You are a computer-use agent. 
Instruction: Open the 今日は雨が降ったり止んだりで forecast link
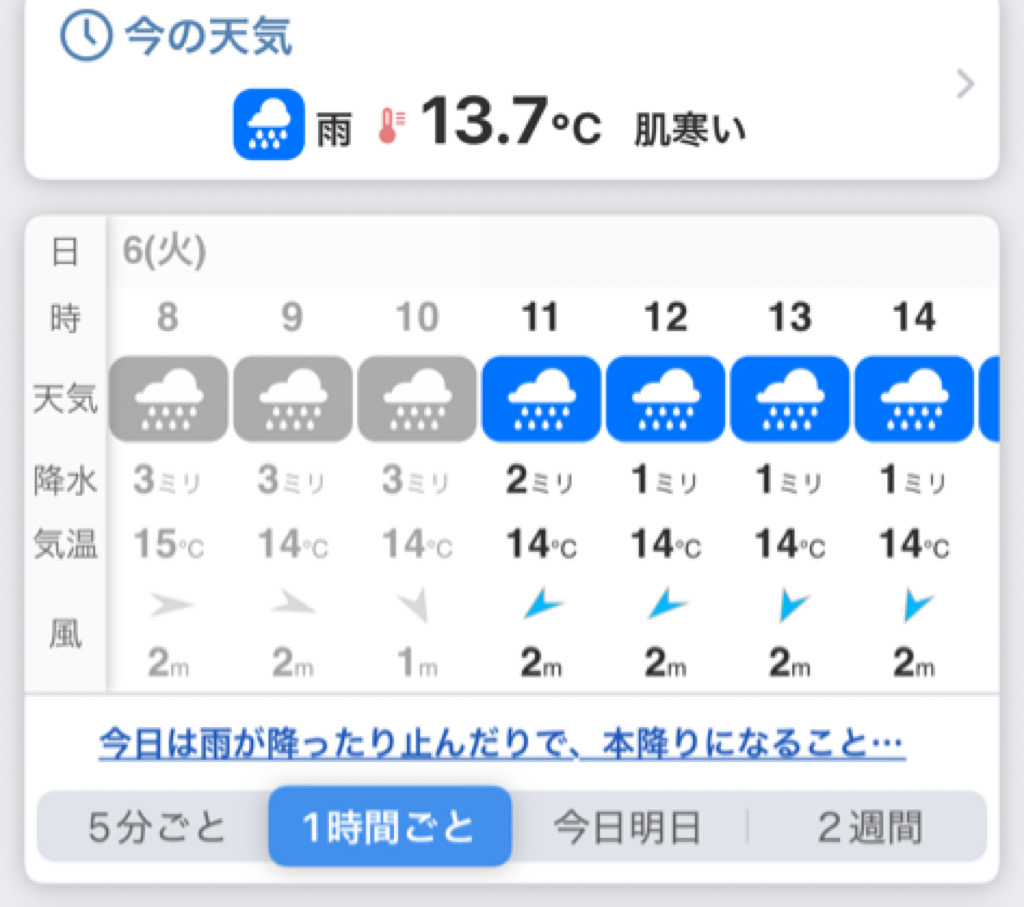click(502, 743)
